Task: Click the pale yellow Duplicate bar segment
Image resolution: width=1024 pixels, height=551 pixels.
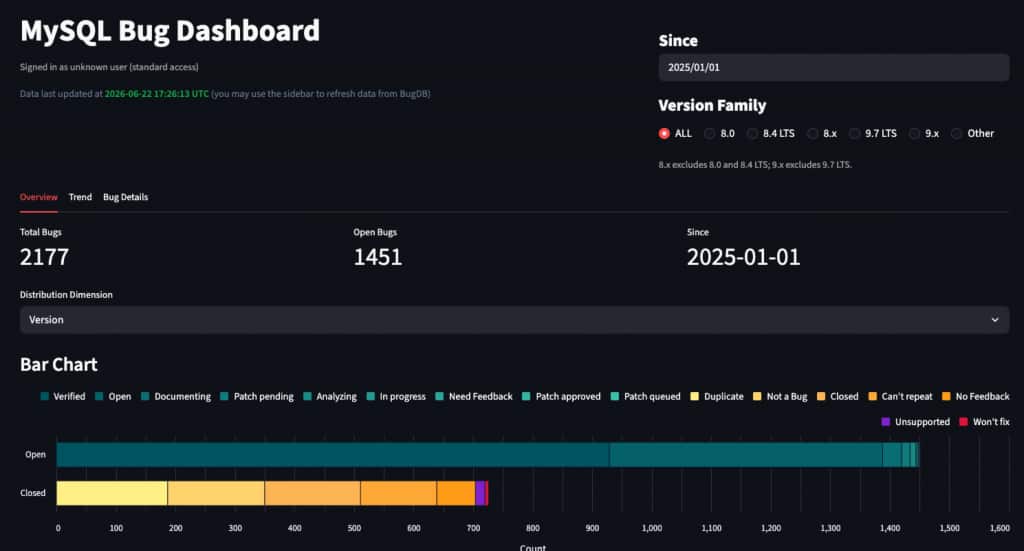Action: 112,493
